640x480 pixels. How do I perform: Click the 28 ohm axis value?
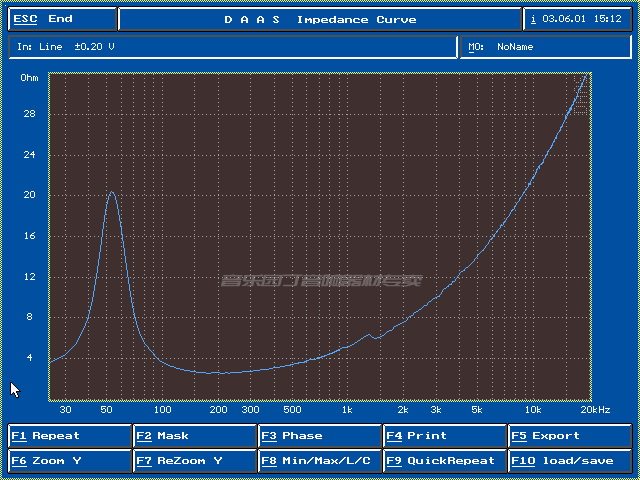(29, 113)
